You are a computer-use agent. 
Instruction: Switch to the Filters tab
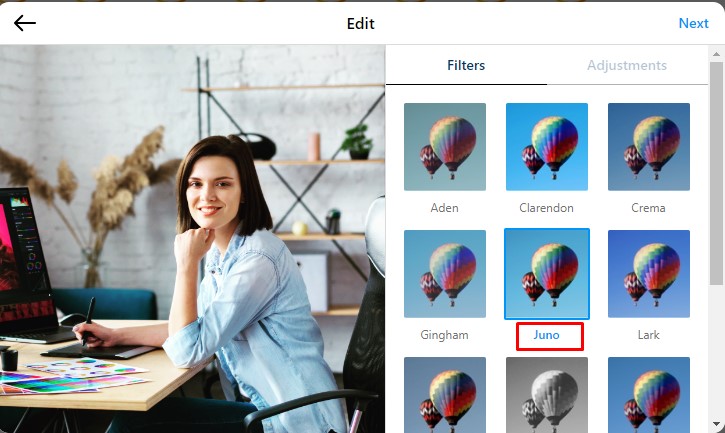466,66
